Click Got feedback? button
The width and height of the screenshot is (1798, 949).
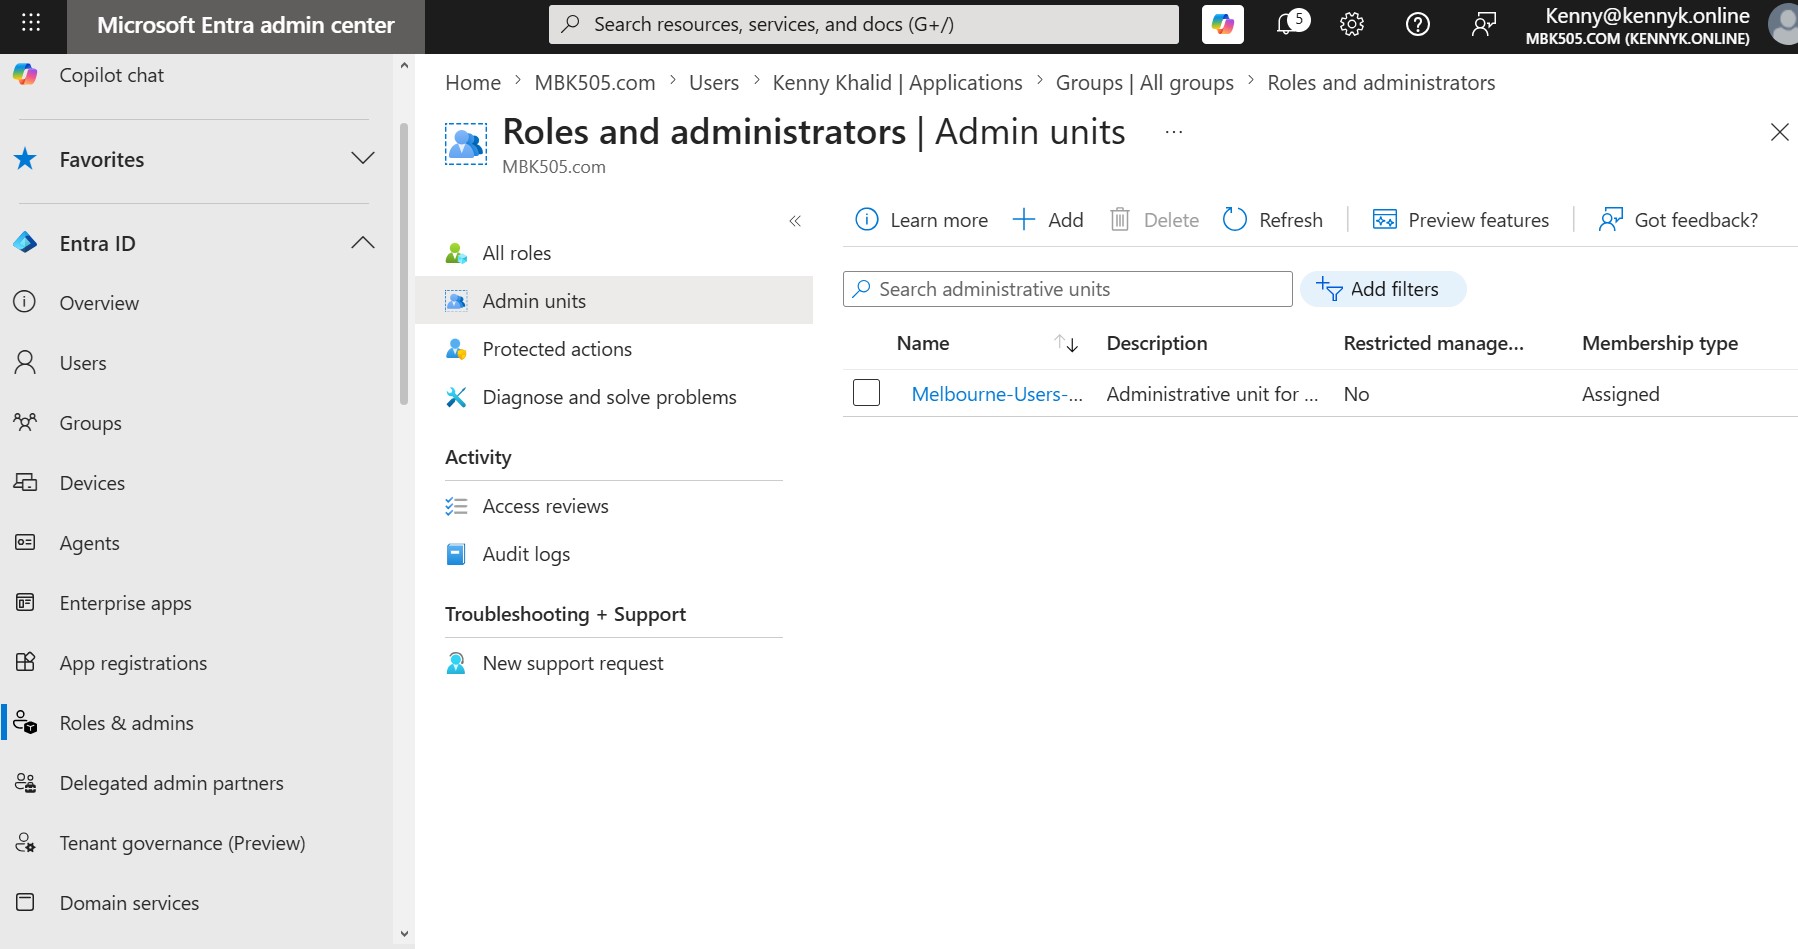click(1678, 220)
